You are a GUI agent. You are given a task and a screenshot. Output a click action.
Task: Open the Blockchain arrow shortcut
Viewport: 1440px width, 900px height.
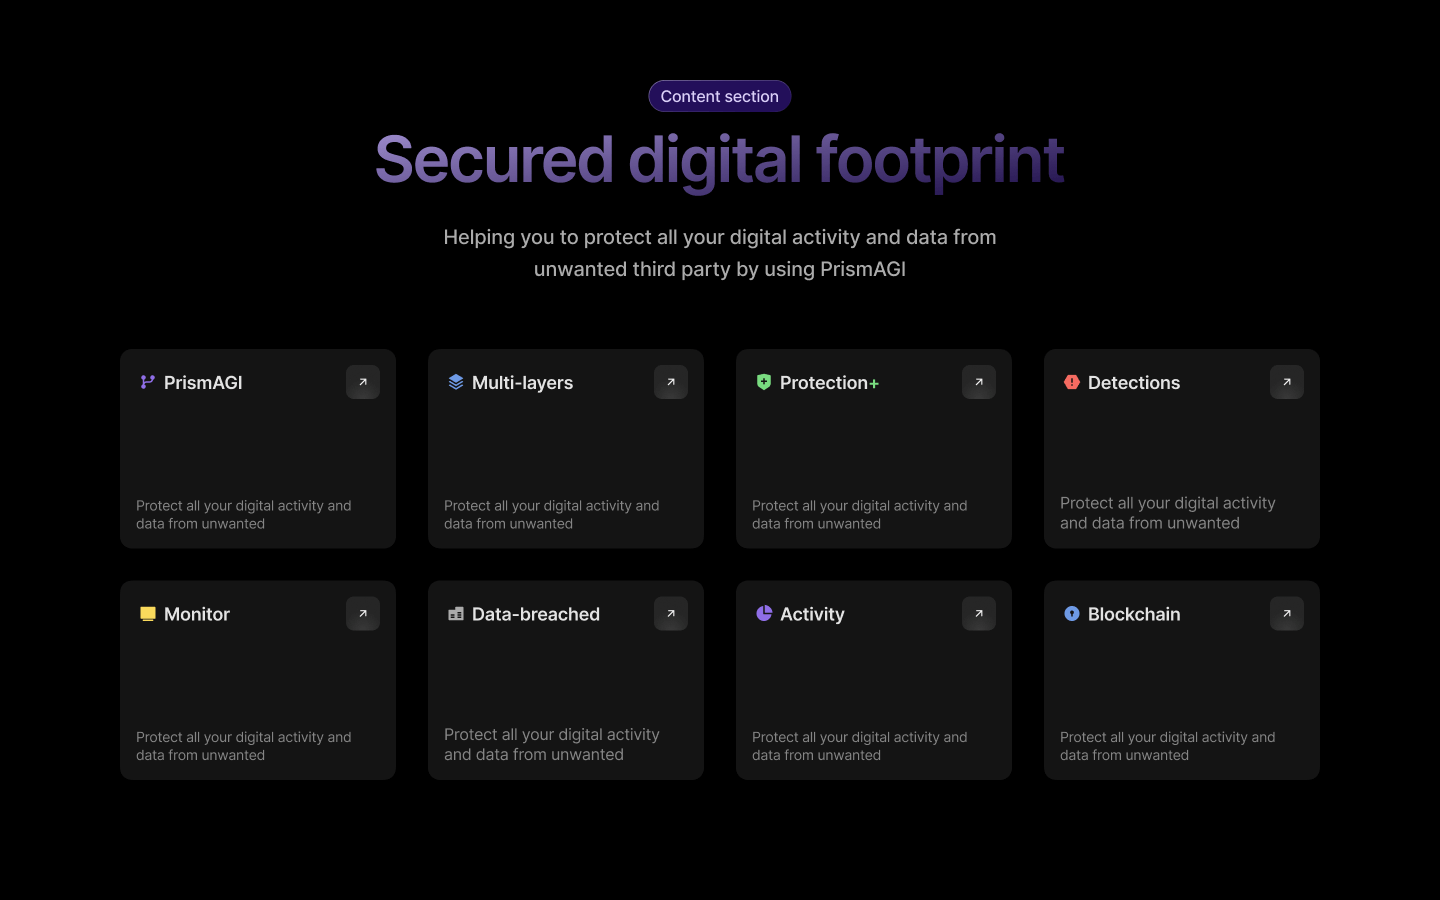1287,613
